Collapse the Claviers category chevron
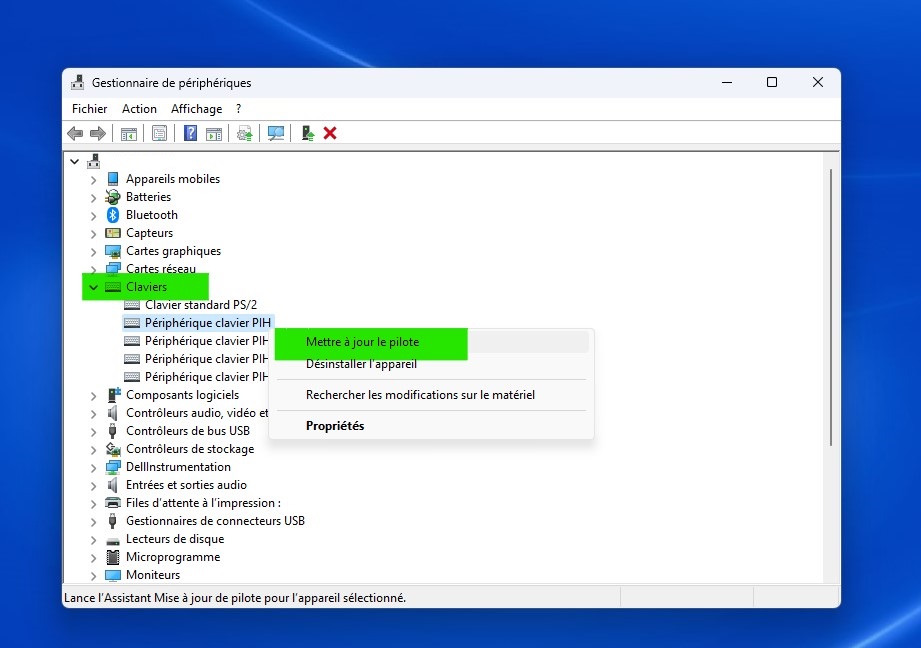Image resolution: width=921 pixels, height=648 pixels. pyautogui.click(x=93, y=287)
